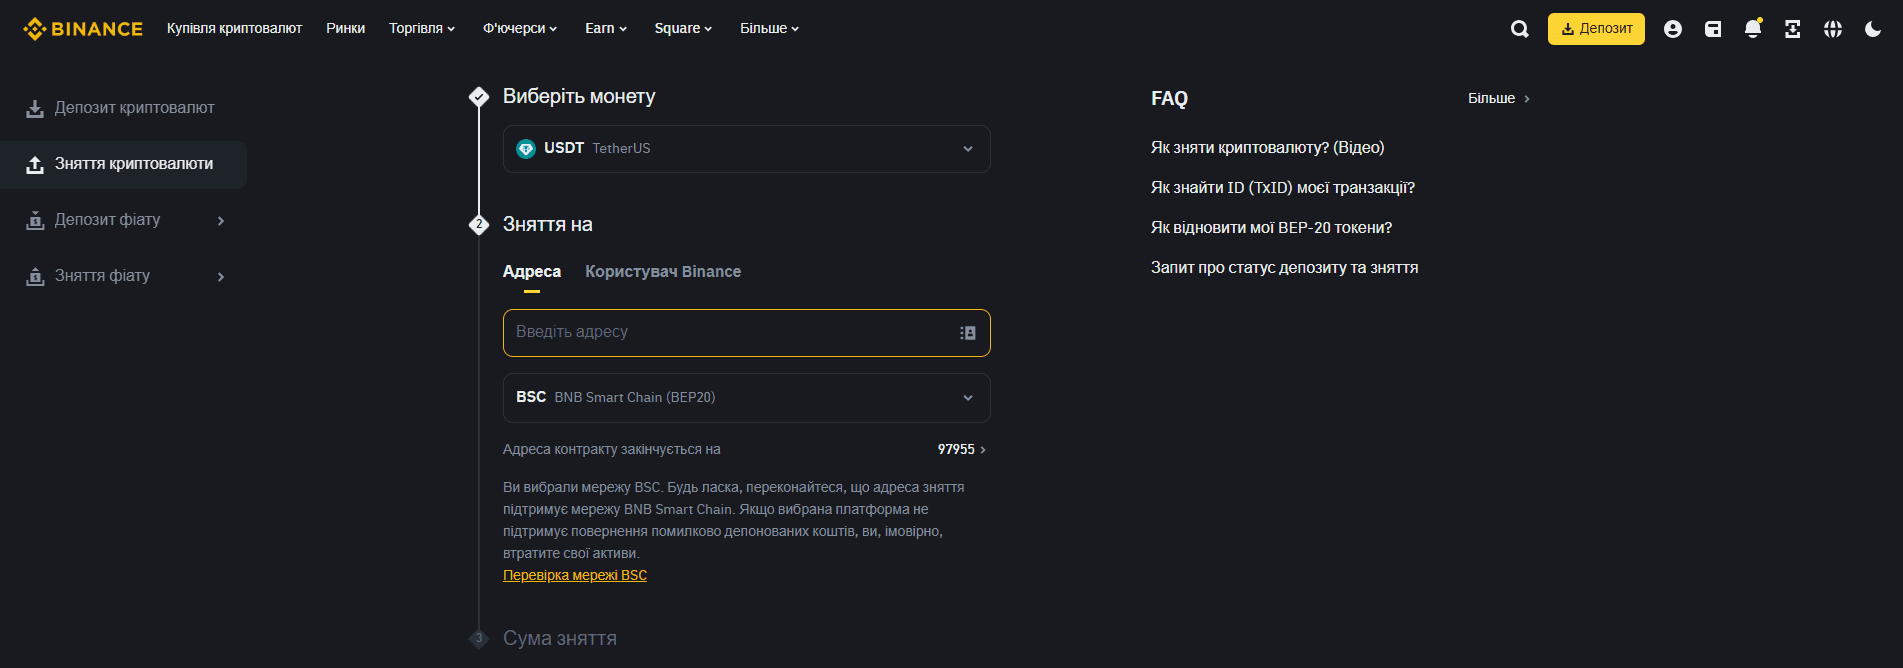Switch to Користувач Binance tab
The height and width of the screenshot is (668, 1903).
[x=663, y=272]
